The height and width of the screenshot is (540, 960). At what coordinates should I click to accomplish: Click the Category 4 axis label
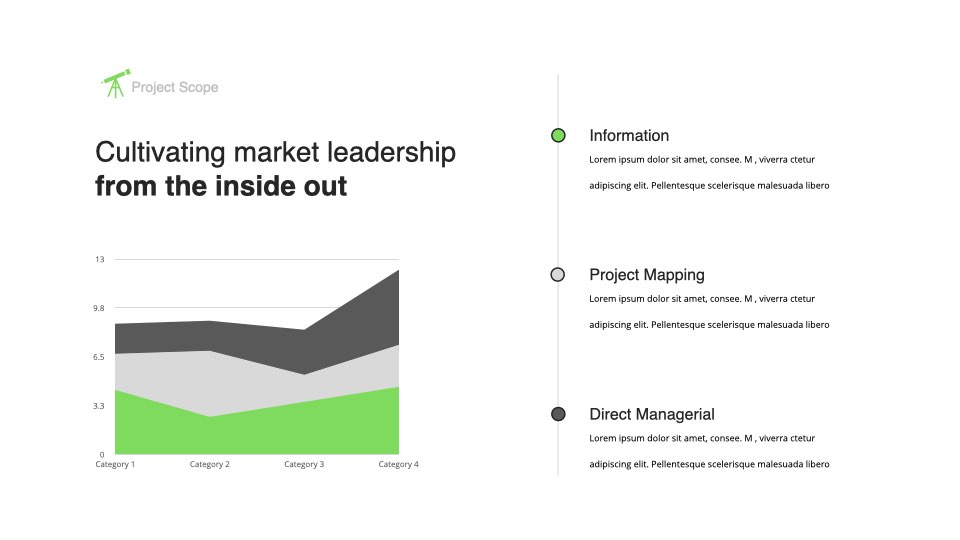click(x=398, y=464)
